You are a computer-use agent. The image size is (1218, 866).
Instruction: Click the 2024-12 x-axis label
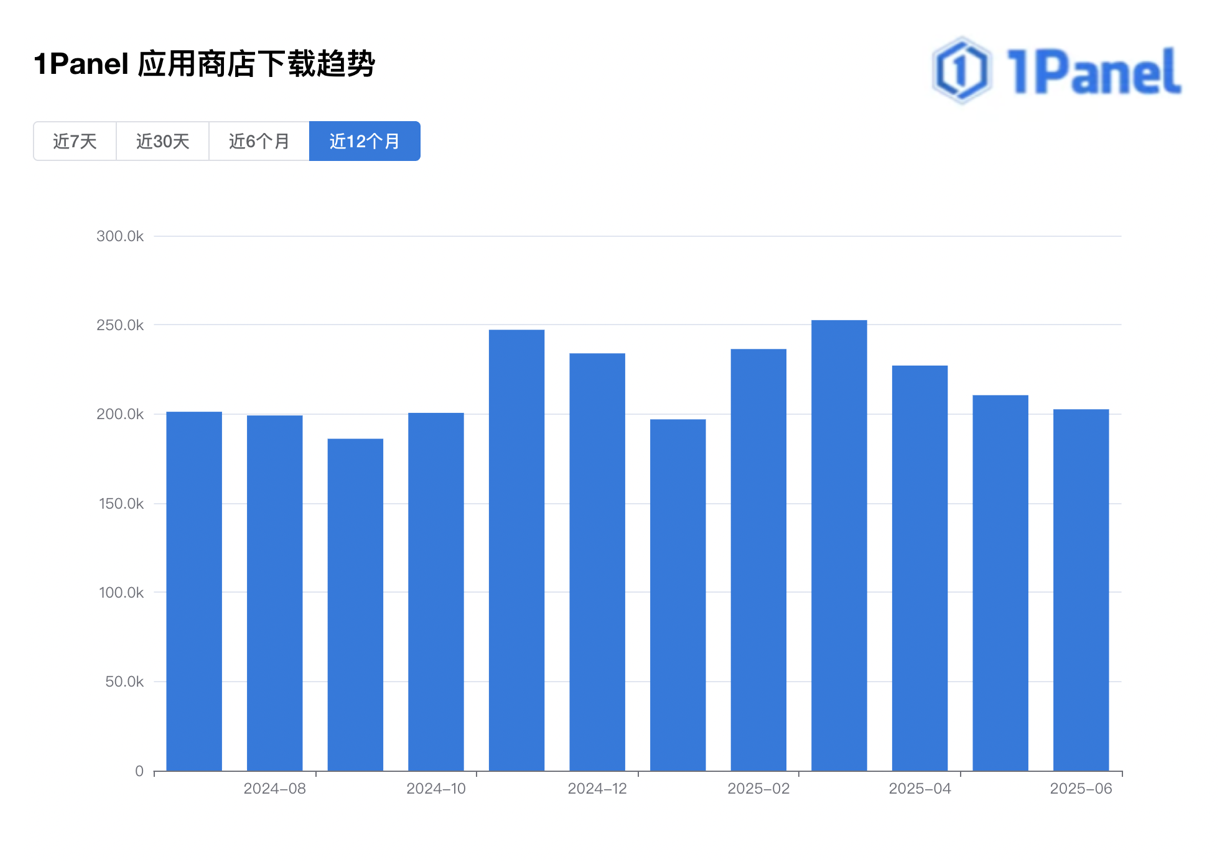[x=597, y=789]
